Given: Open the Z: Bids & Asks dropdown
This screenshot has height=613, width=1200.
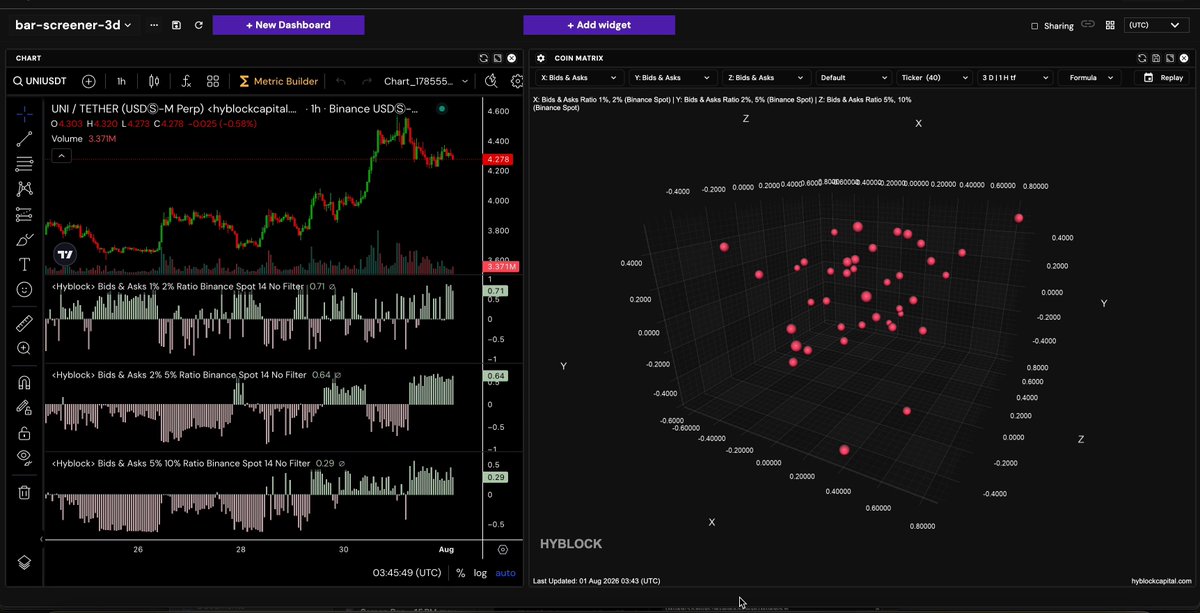Looking at the screenshot, I should coord(766,77).
